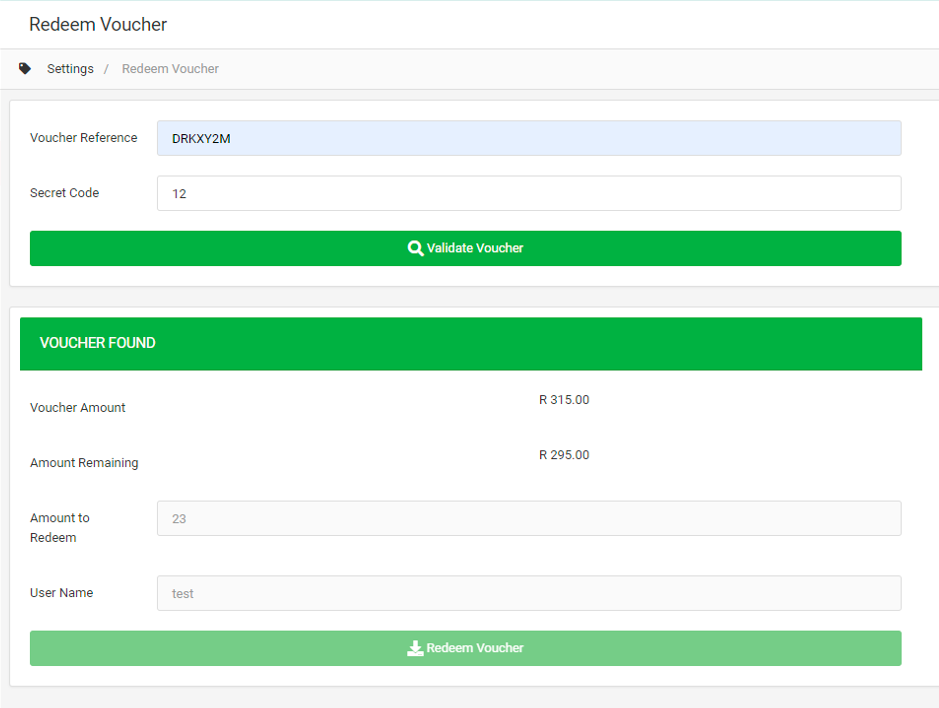Screen dimensions: 939x708
Task: Click the Secret Code label
Action: pos(64,193)
